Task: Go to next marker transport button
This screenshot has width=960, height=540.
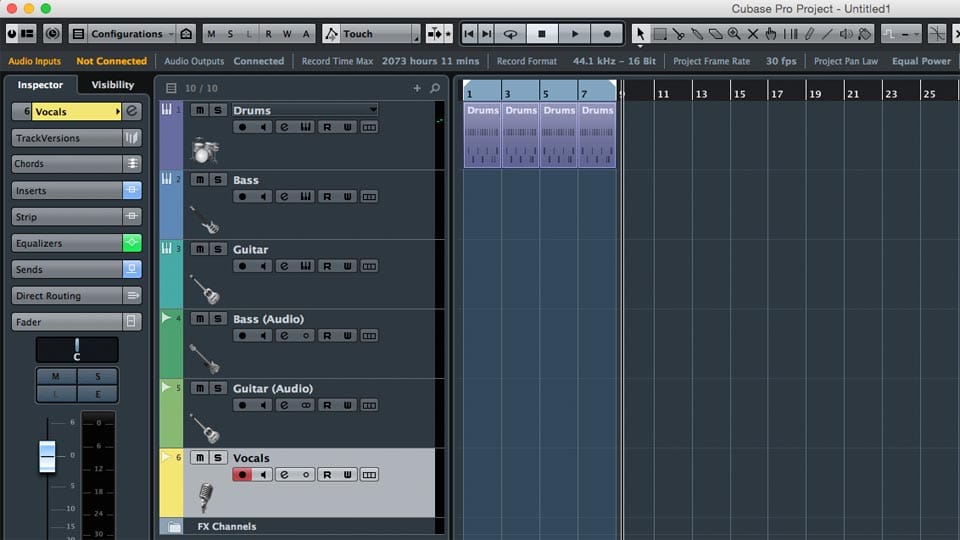Action: click(x=487, y=34)
